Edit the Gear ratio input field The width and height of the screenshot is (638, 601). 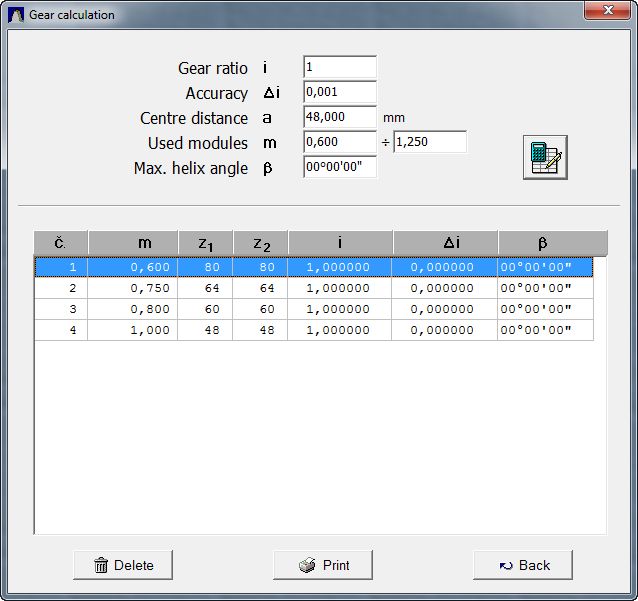pyautogui.click(x=339, y=67)
